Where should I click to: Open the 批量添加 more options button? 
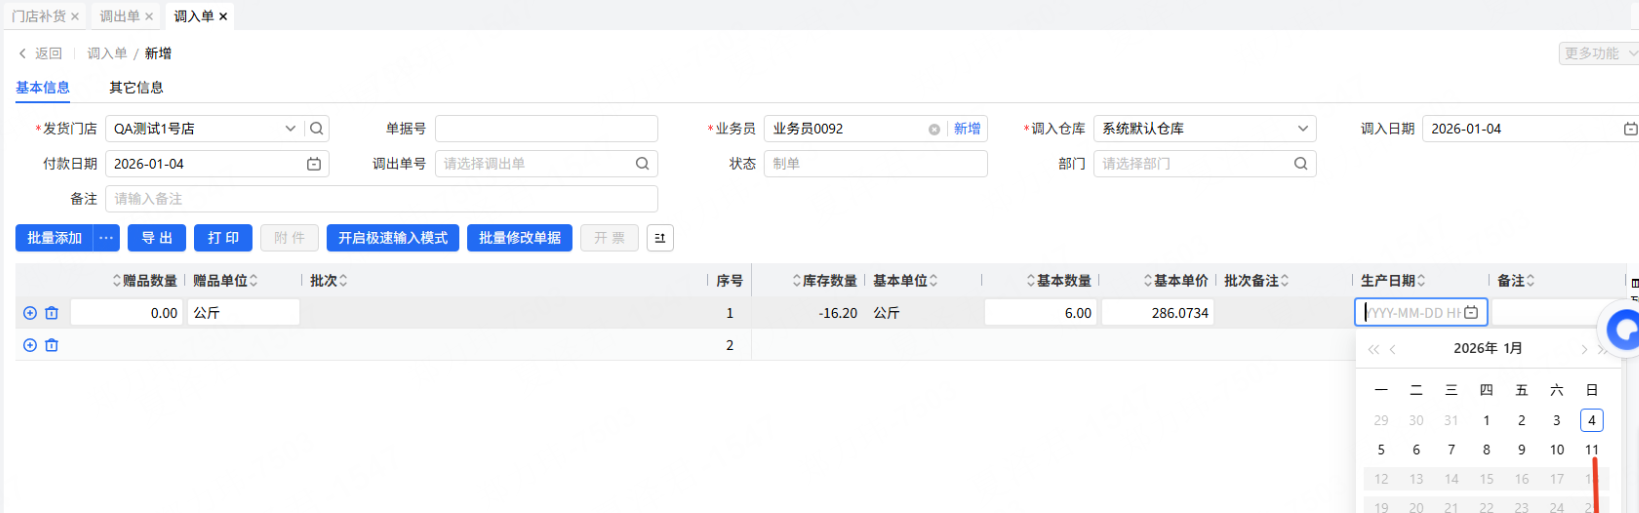coord(106,238)
